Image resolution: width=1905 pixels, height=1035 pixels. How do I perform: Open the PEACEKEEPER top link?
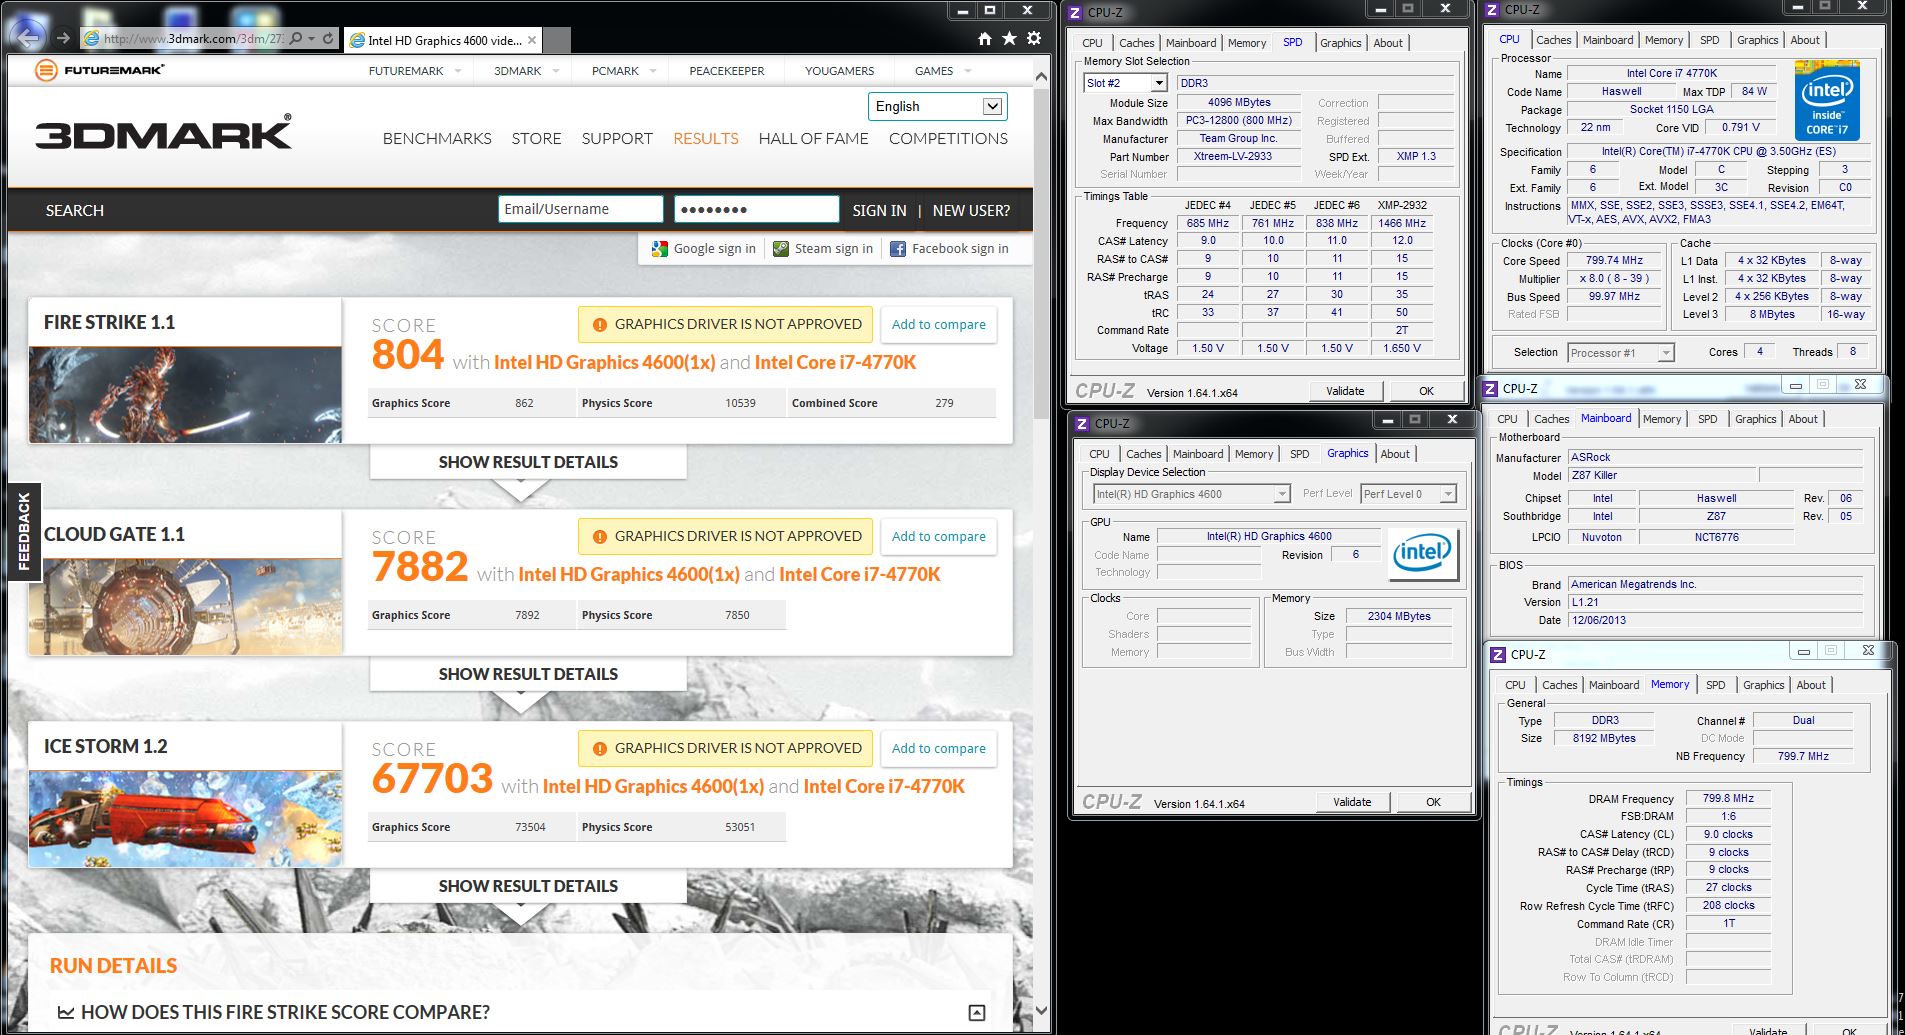pyautogui.click(x=727, y=71)
